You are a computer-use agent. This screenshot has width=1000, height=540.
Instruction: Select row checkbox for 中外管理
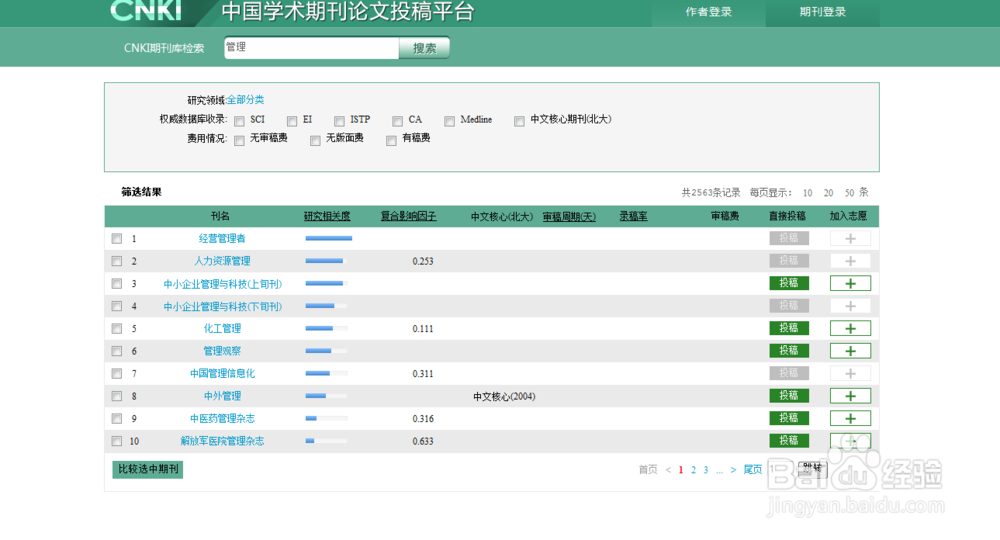click(117, 396)
